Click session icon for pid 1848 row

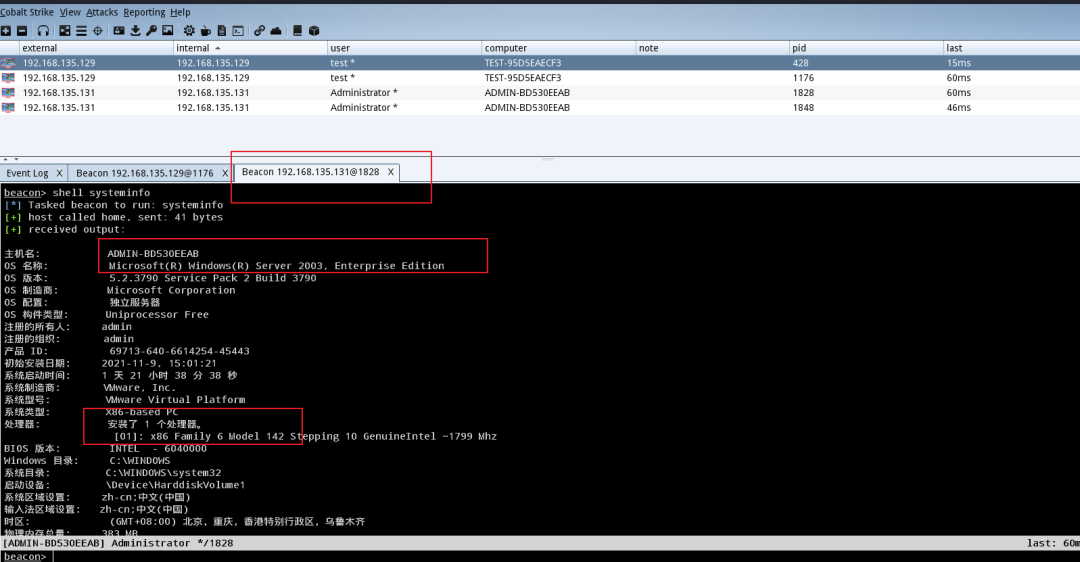(x=8, y=107)
